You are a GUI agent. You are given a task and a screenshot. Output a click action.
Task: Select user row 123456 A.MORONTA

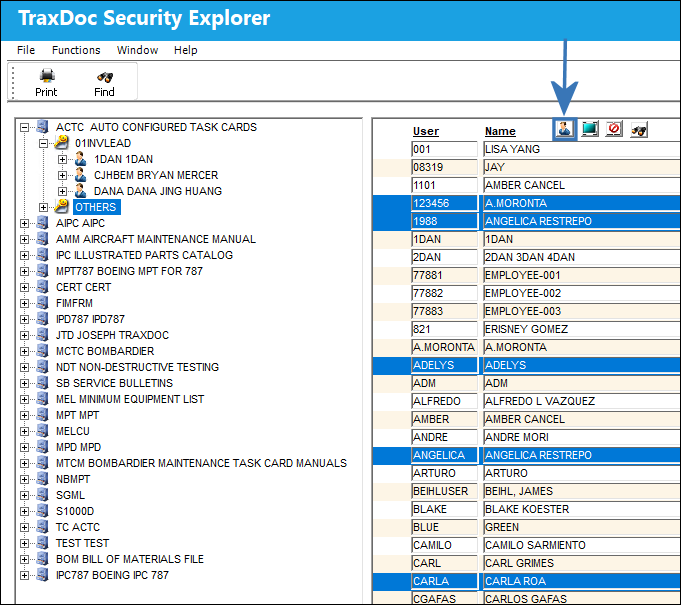tap(526, 203)
